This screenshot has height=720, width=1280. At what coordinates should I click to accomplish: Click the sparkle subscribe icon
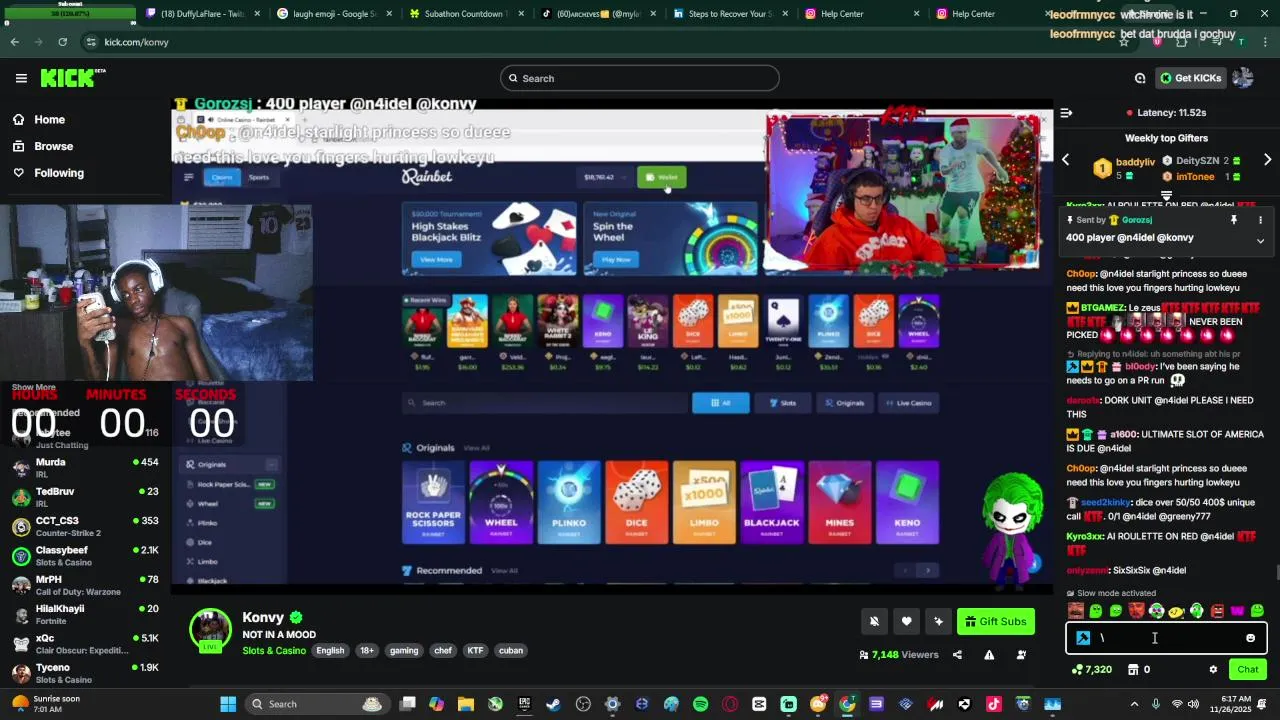[x=938, y=621]
